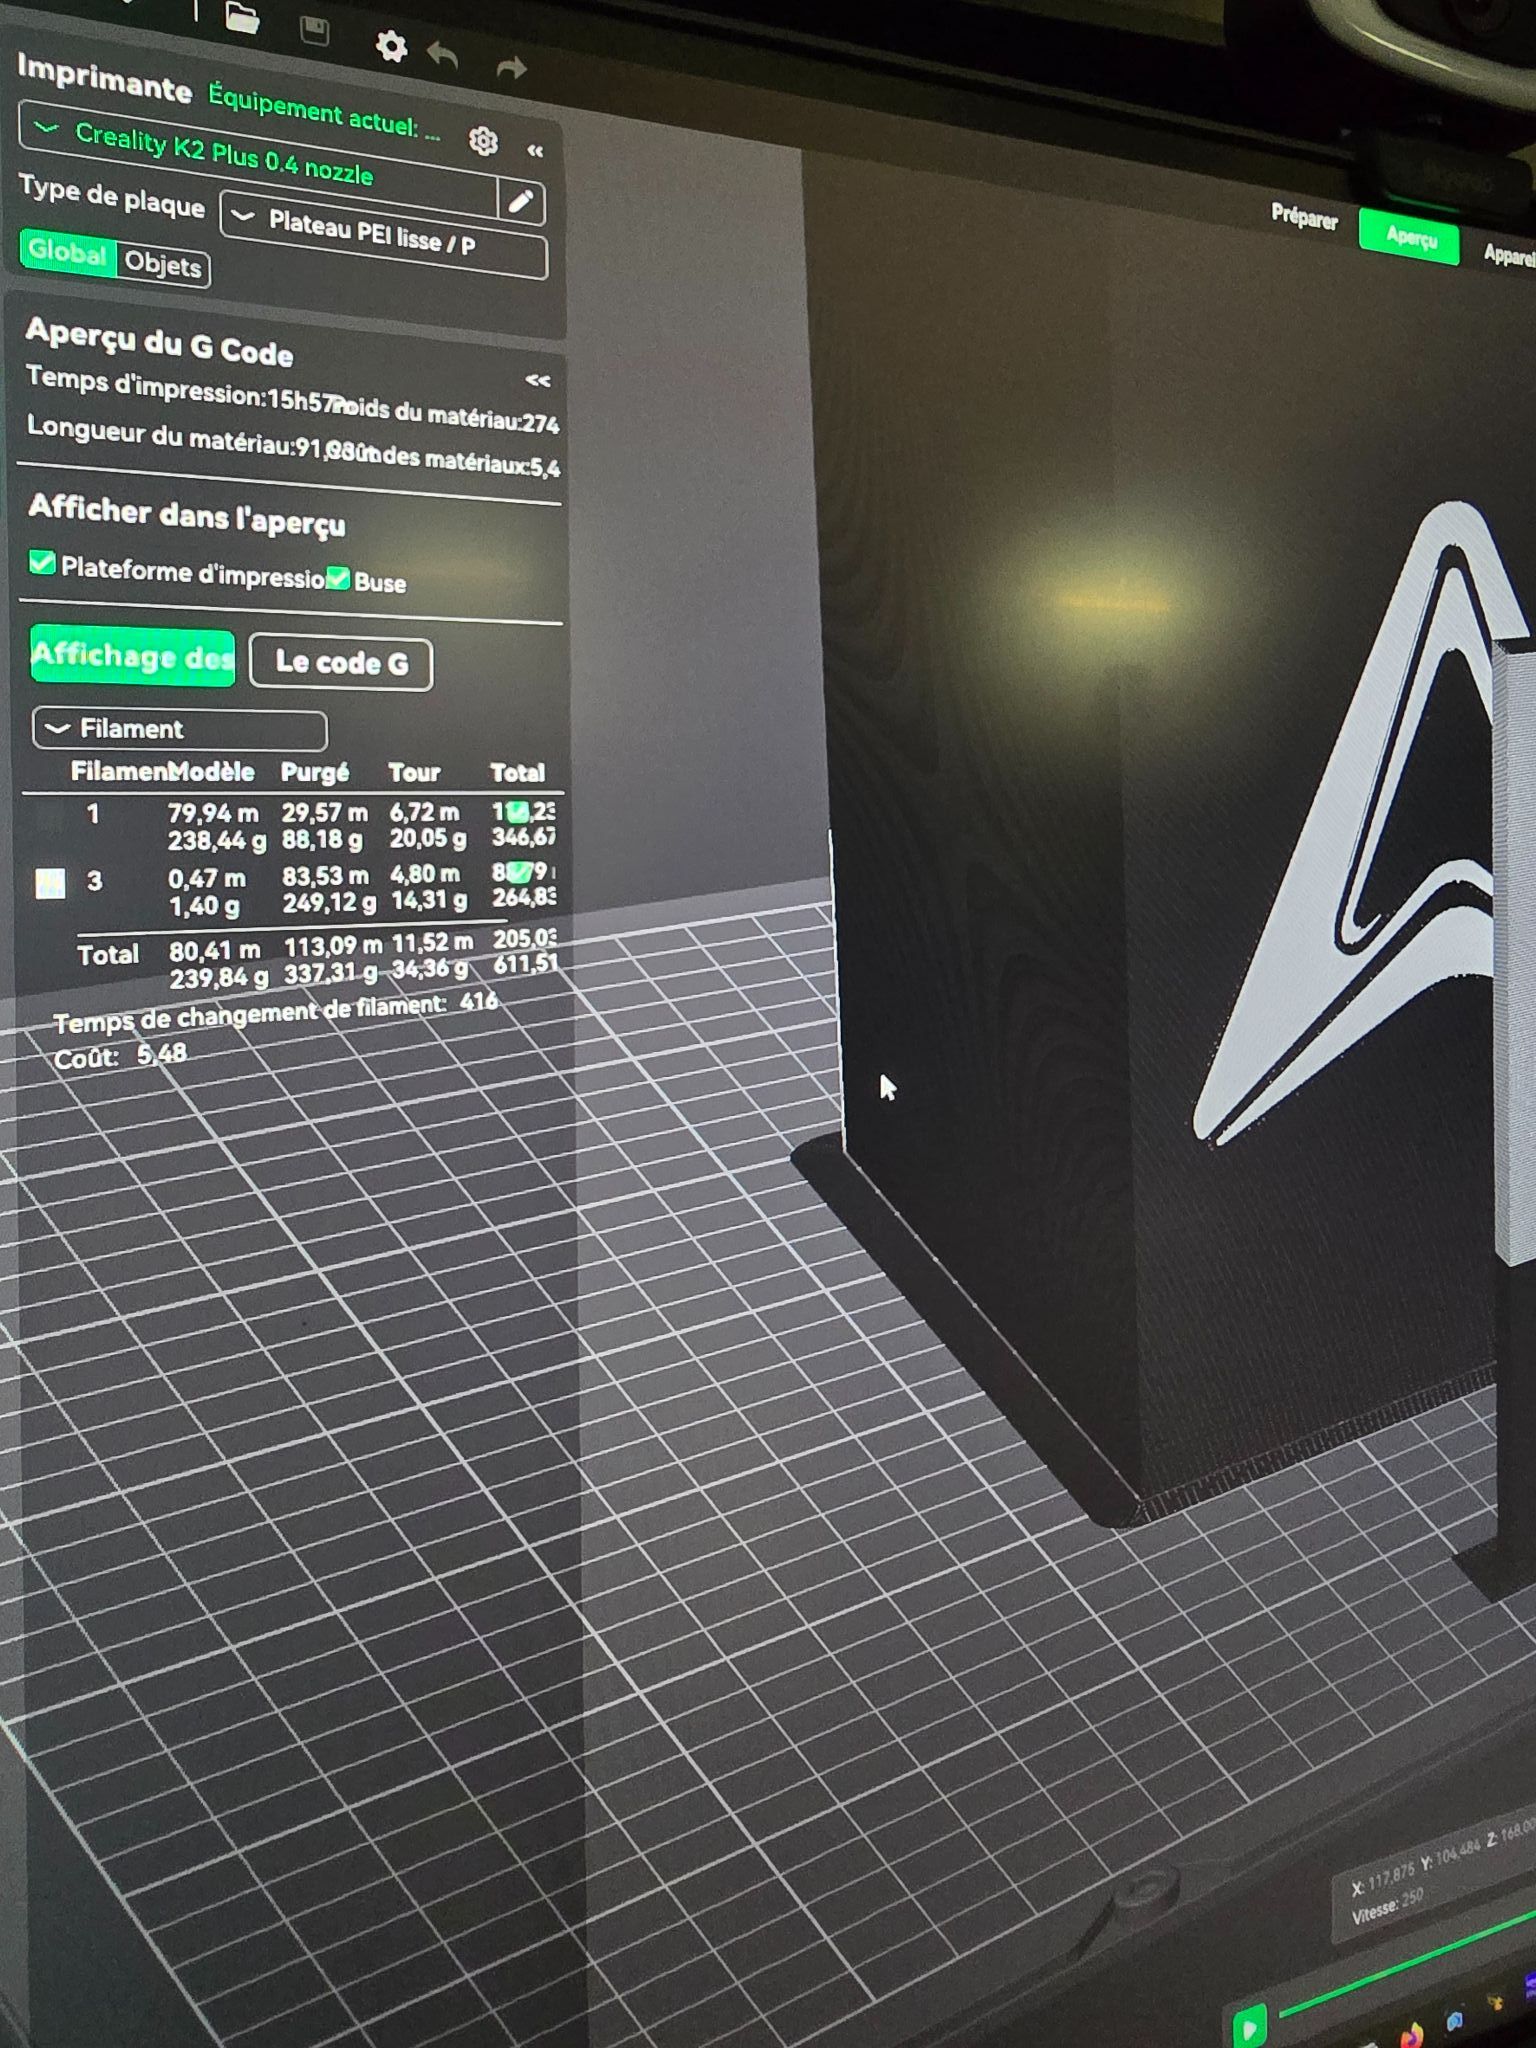Screen dimensions: 1536x2048
Task: Open the Filament view type dropdown
Action: (x=180, y=729)
